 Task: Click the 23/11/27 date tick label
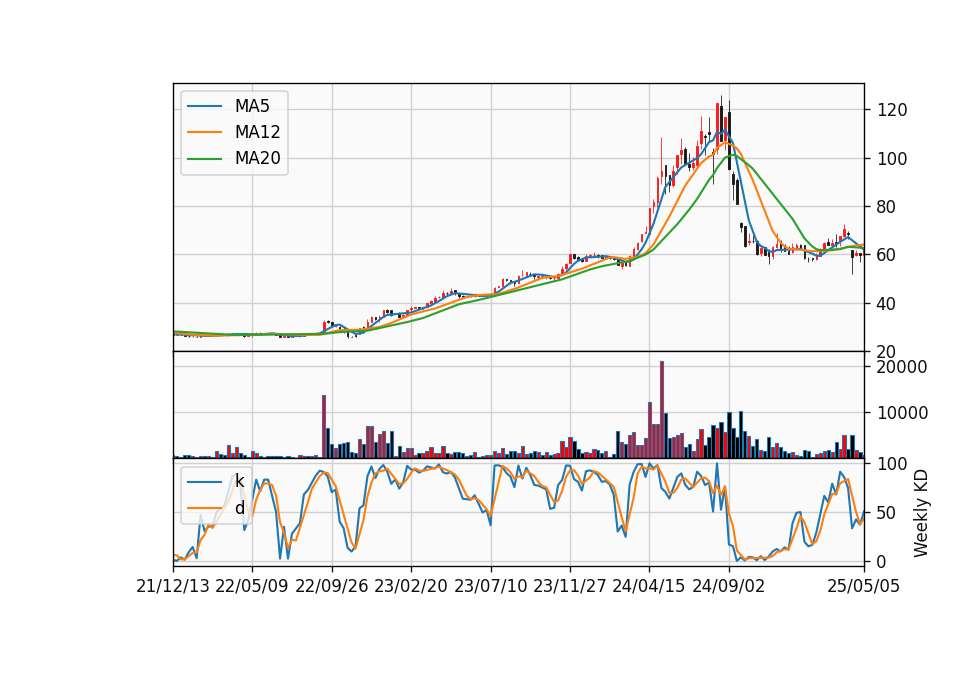(570, 586)
